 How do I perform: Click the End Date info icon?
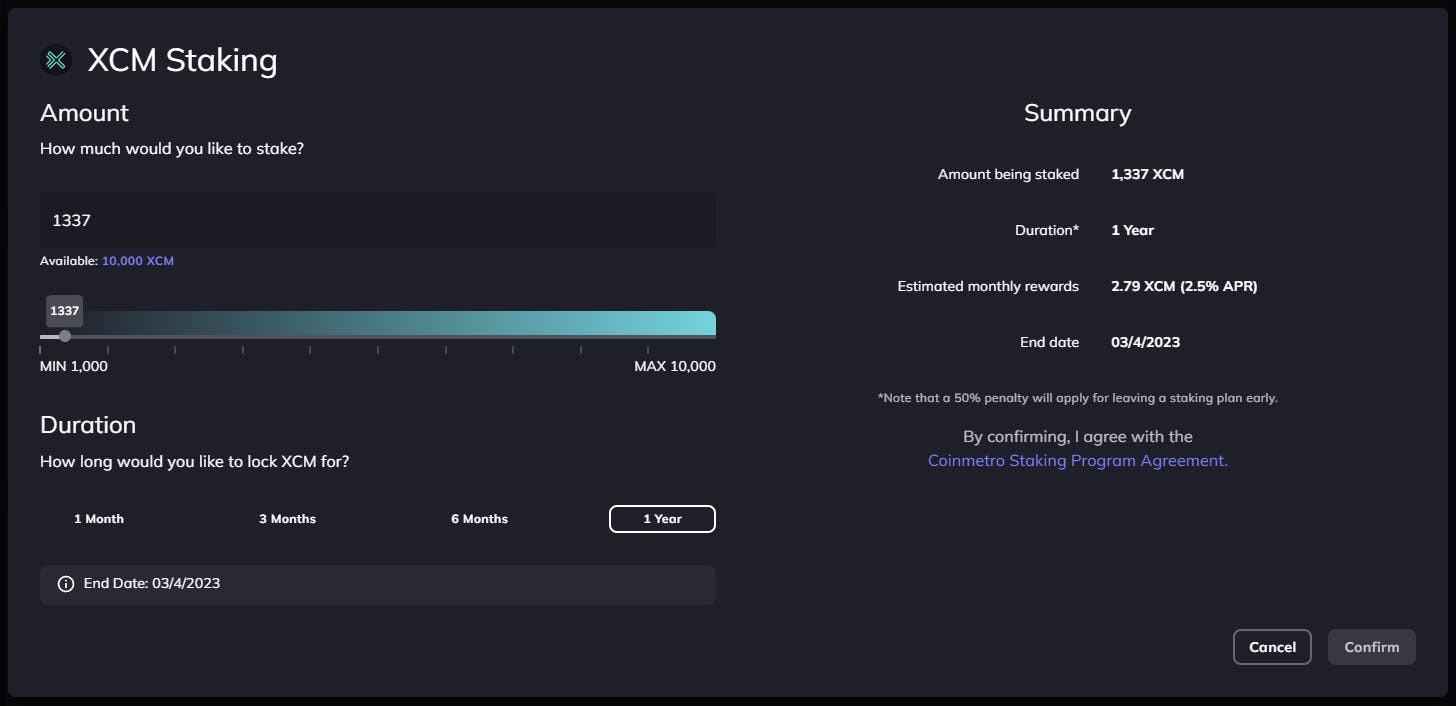point(66,584)
